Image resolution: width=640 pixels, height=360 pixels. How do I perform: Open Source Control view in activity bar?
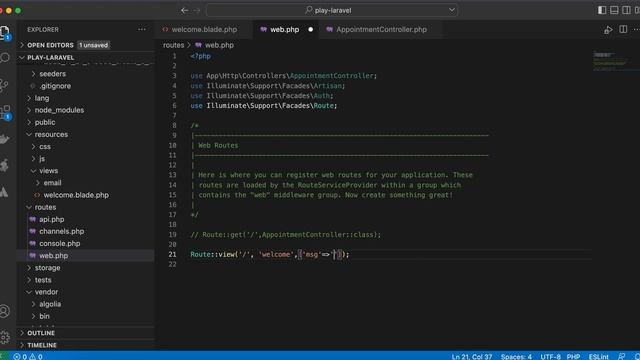pos(4,85)
